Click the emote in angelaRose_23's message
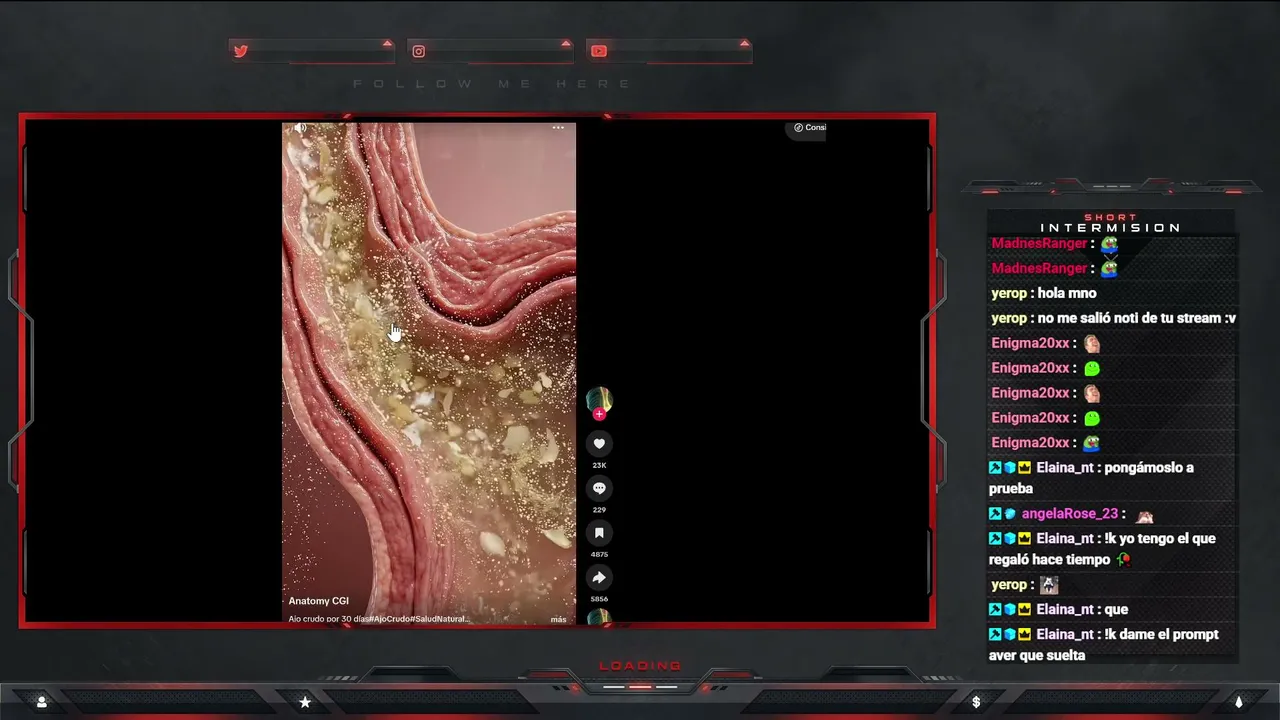 tap(1145, 516)
